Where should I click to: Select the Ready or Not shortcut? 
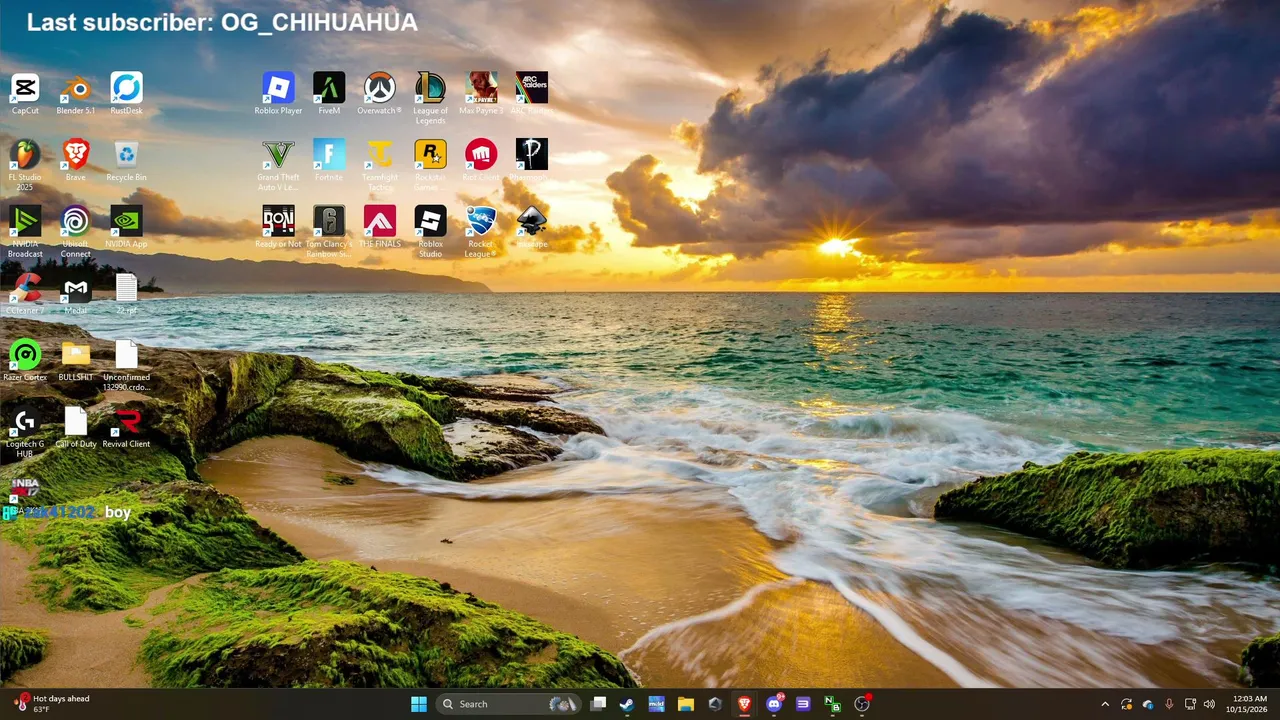click(x=278, y=227)
